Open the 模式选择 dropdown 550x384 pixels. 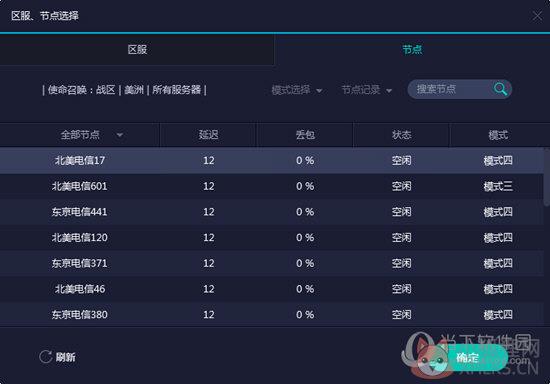297,90
